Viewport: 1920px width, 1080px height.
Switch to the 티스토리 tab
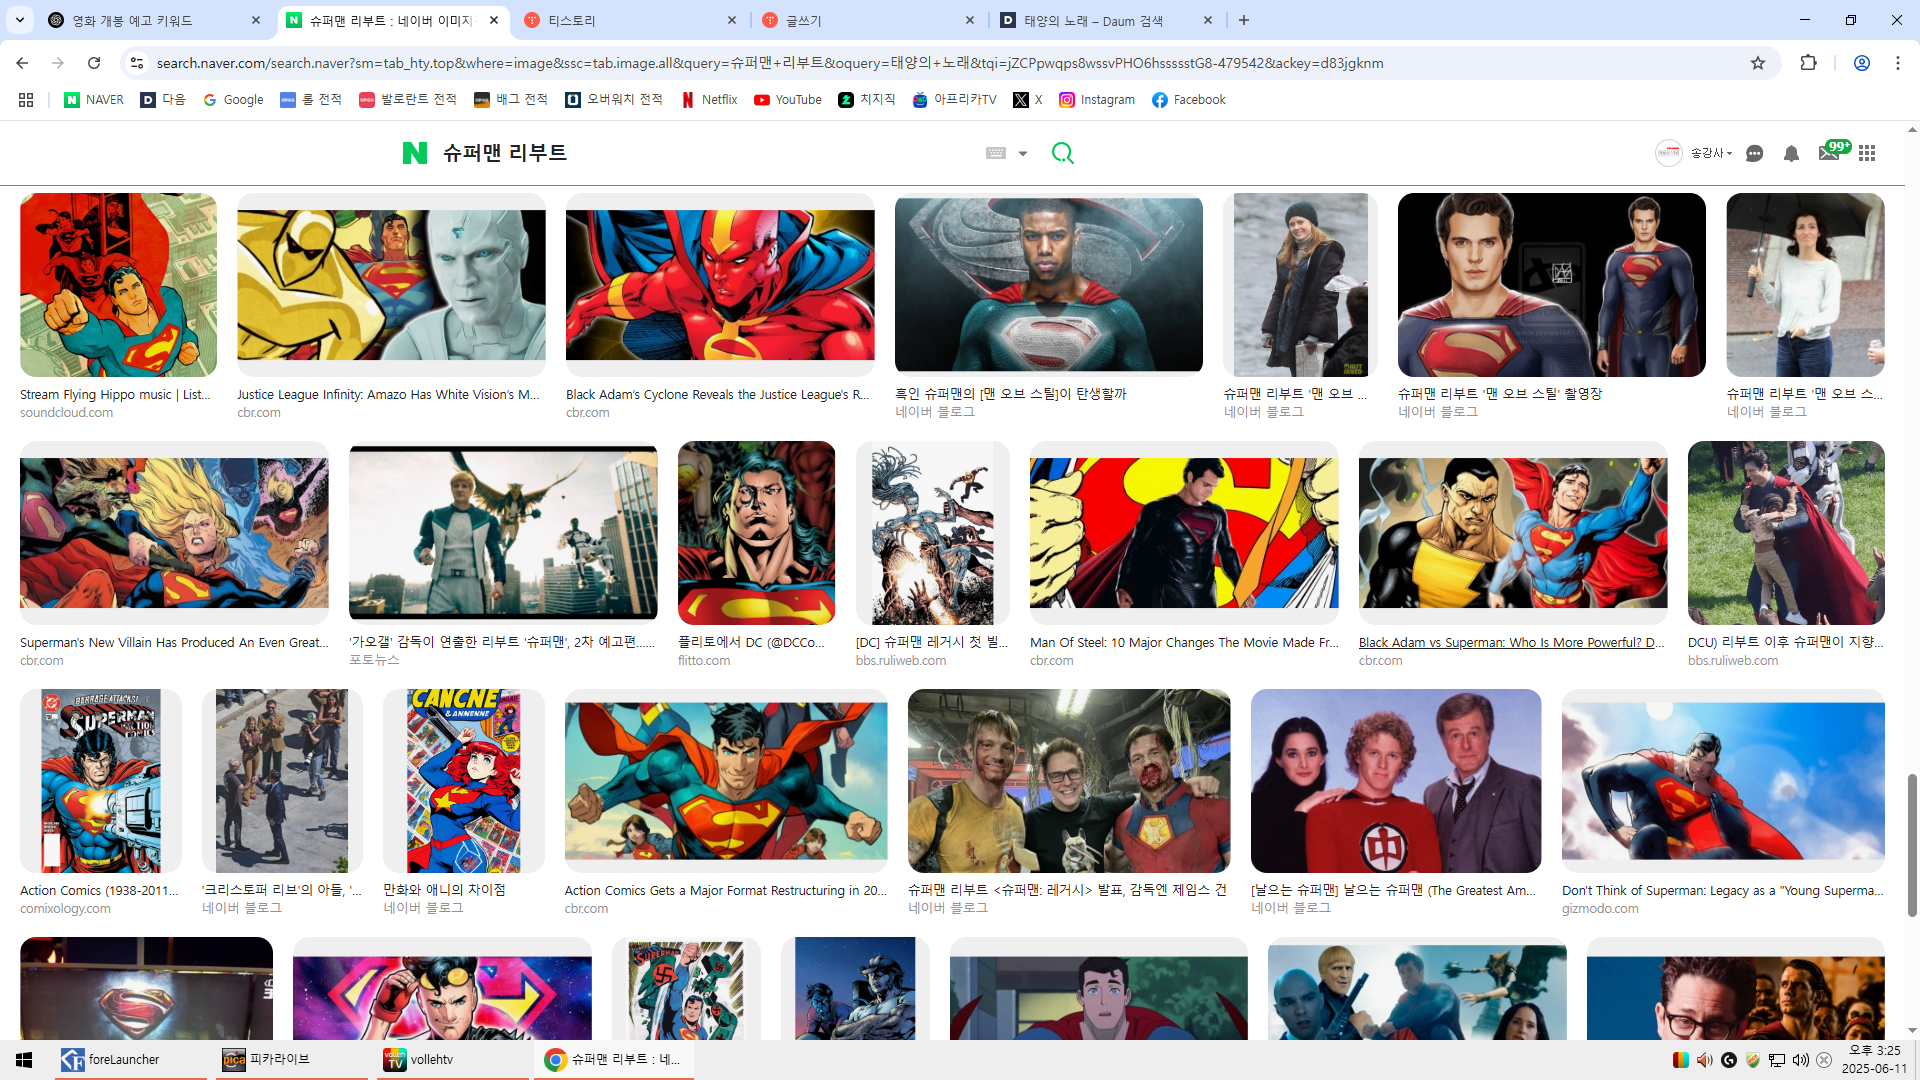pyautogui.click(x=630, y=20)
